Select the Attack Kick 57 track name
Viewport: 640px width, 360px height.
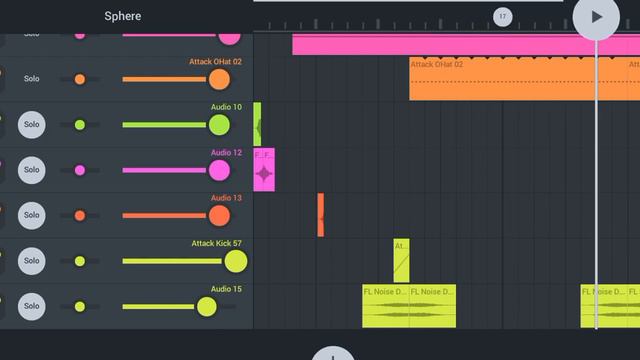216,243
